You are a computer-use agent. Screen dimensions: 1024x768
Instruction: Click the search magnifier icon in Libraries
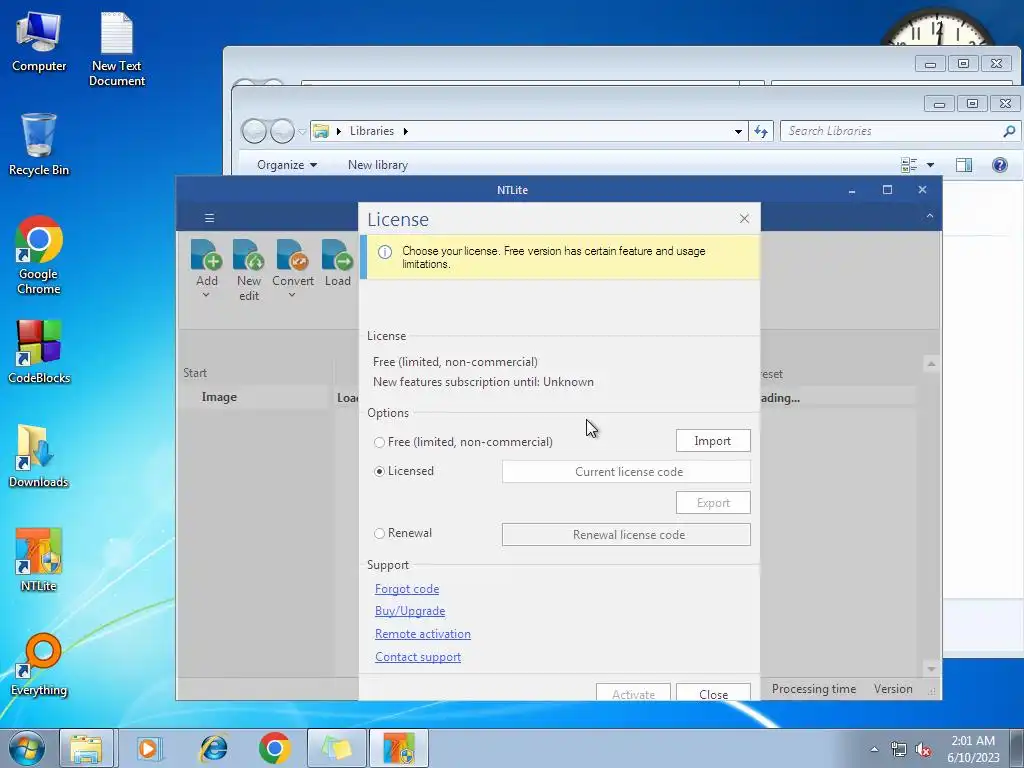pyautogui.click(x=1009, y=131)
